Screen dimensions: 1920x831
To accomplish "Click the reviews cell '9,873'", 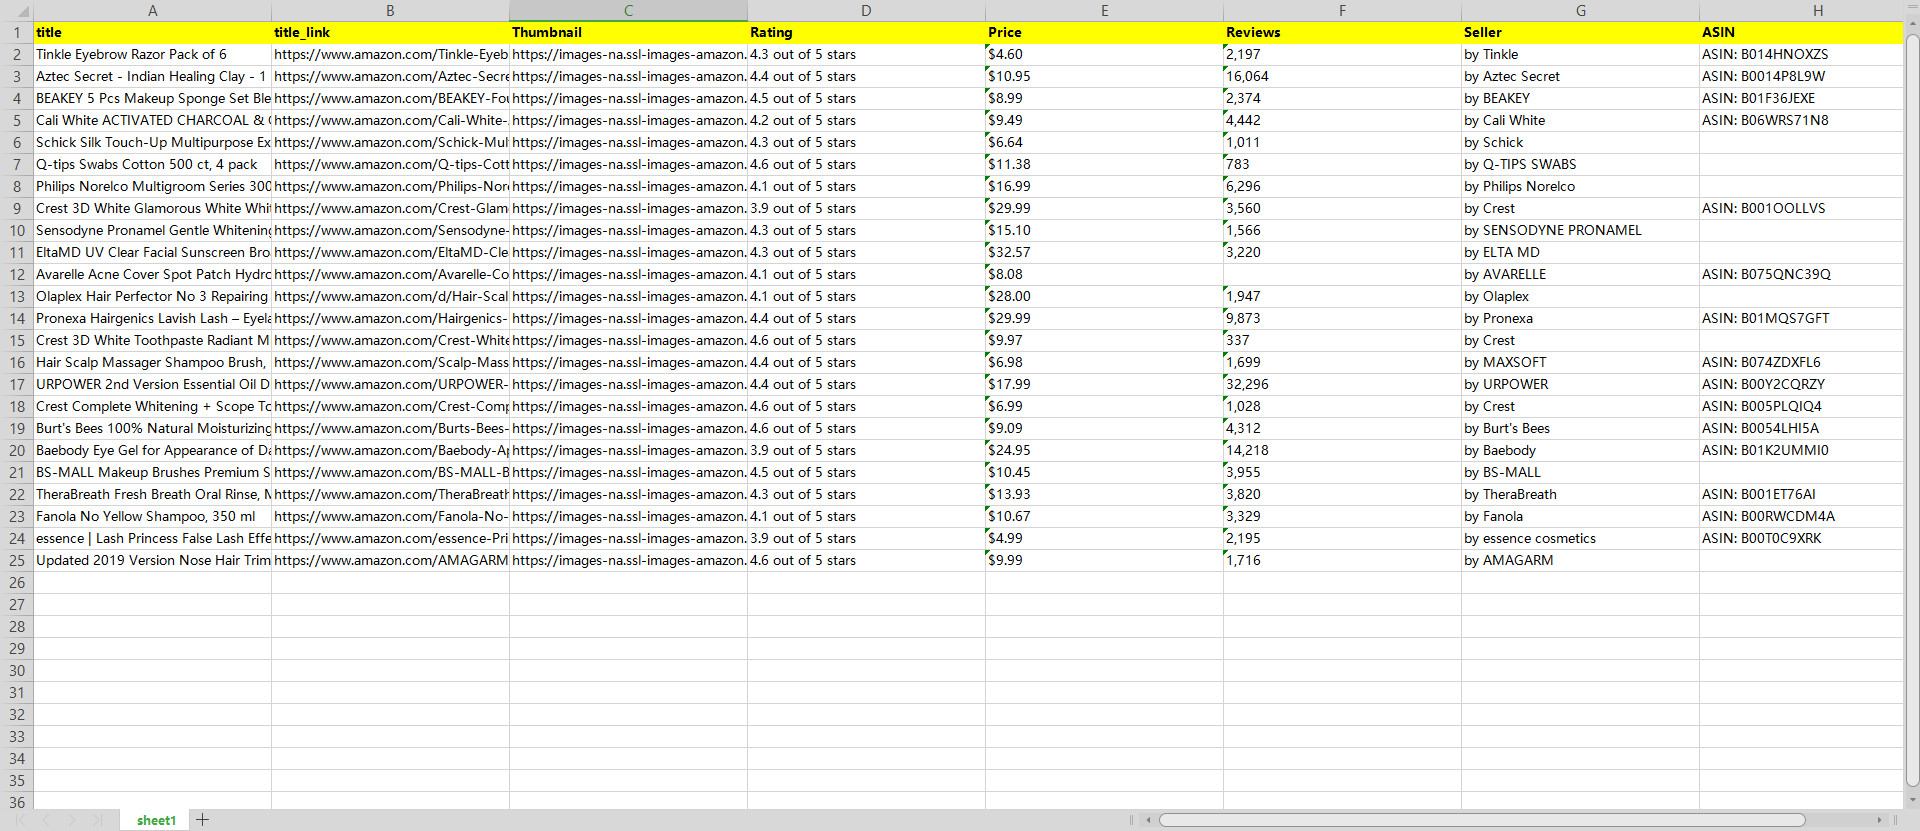I will tap(1342, 318).
